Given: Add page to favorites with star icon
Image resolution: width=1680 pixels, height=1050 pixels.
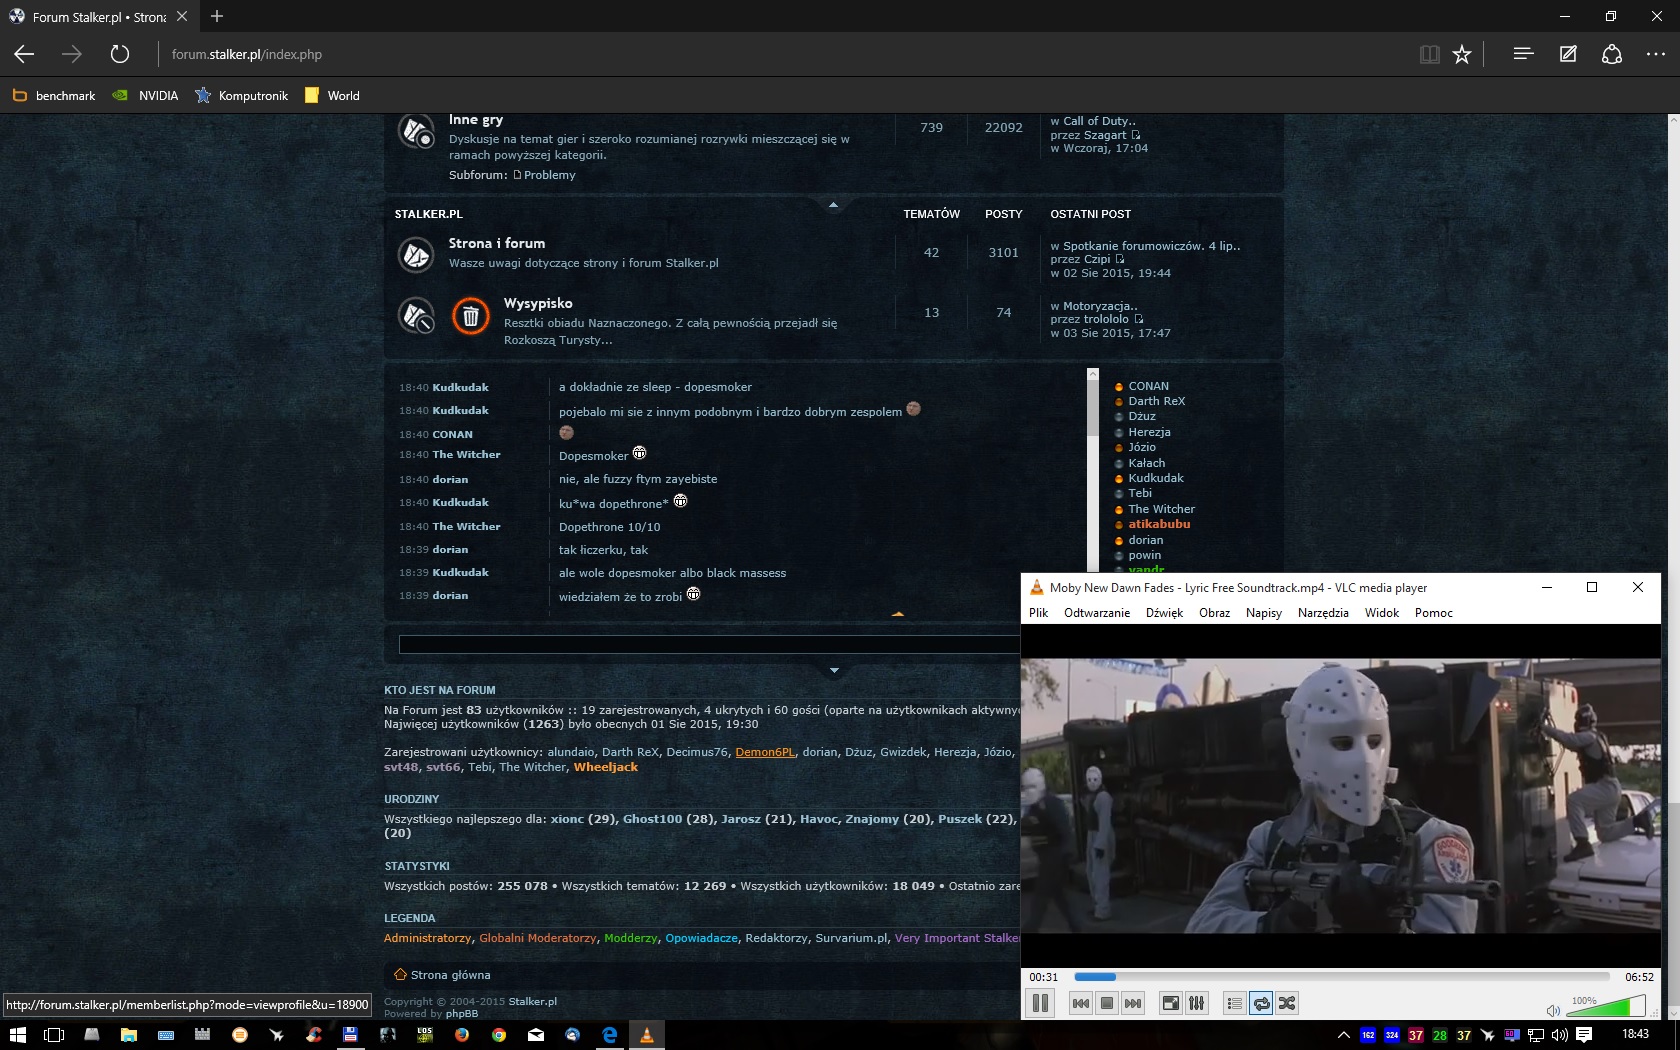Looking at the screenshot, I should point(1462,55).
